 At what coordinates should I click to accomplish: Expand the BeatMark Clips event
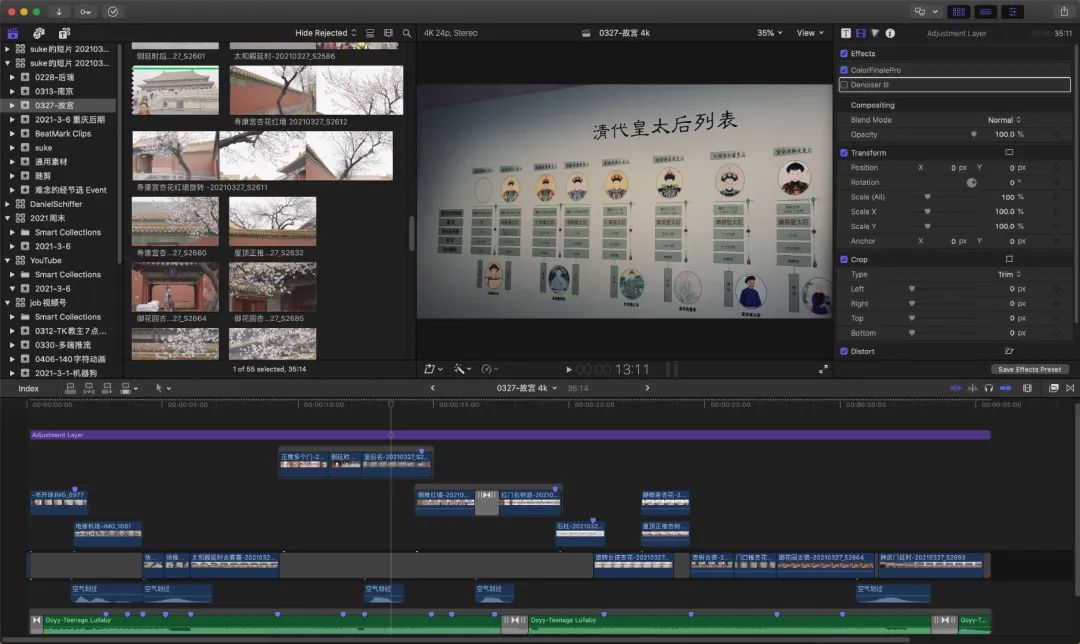click(12, 134)
